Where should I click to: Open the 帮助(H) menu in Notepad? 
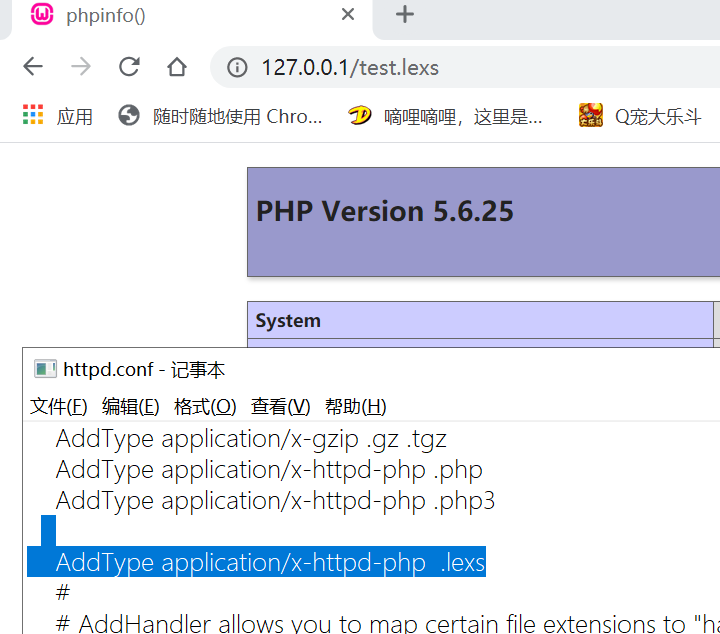point(356,406)
